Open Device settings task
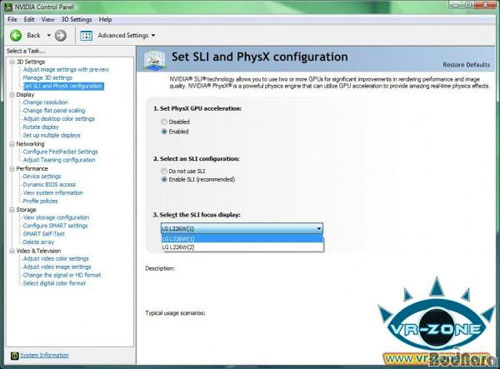 click(x=42, y=176)
